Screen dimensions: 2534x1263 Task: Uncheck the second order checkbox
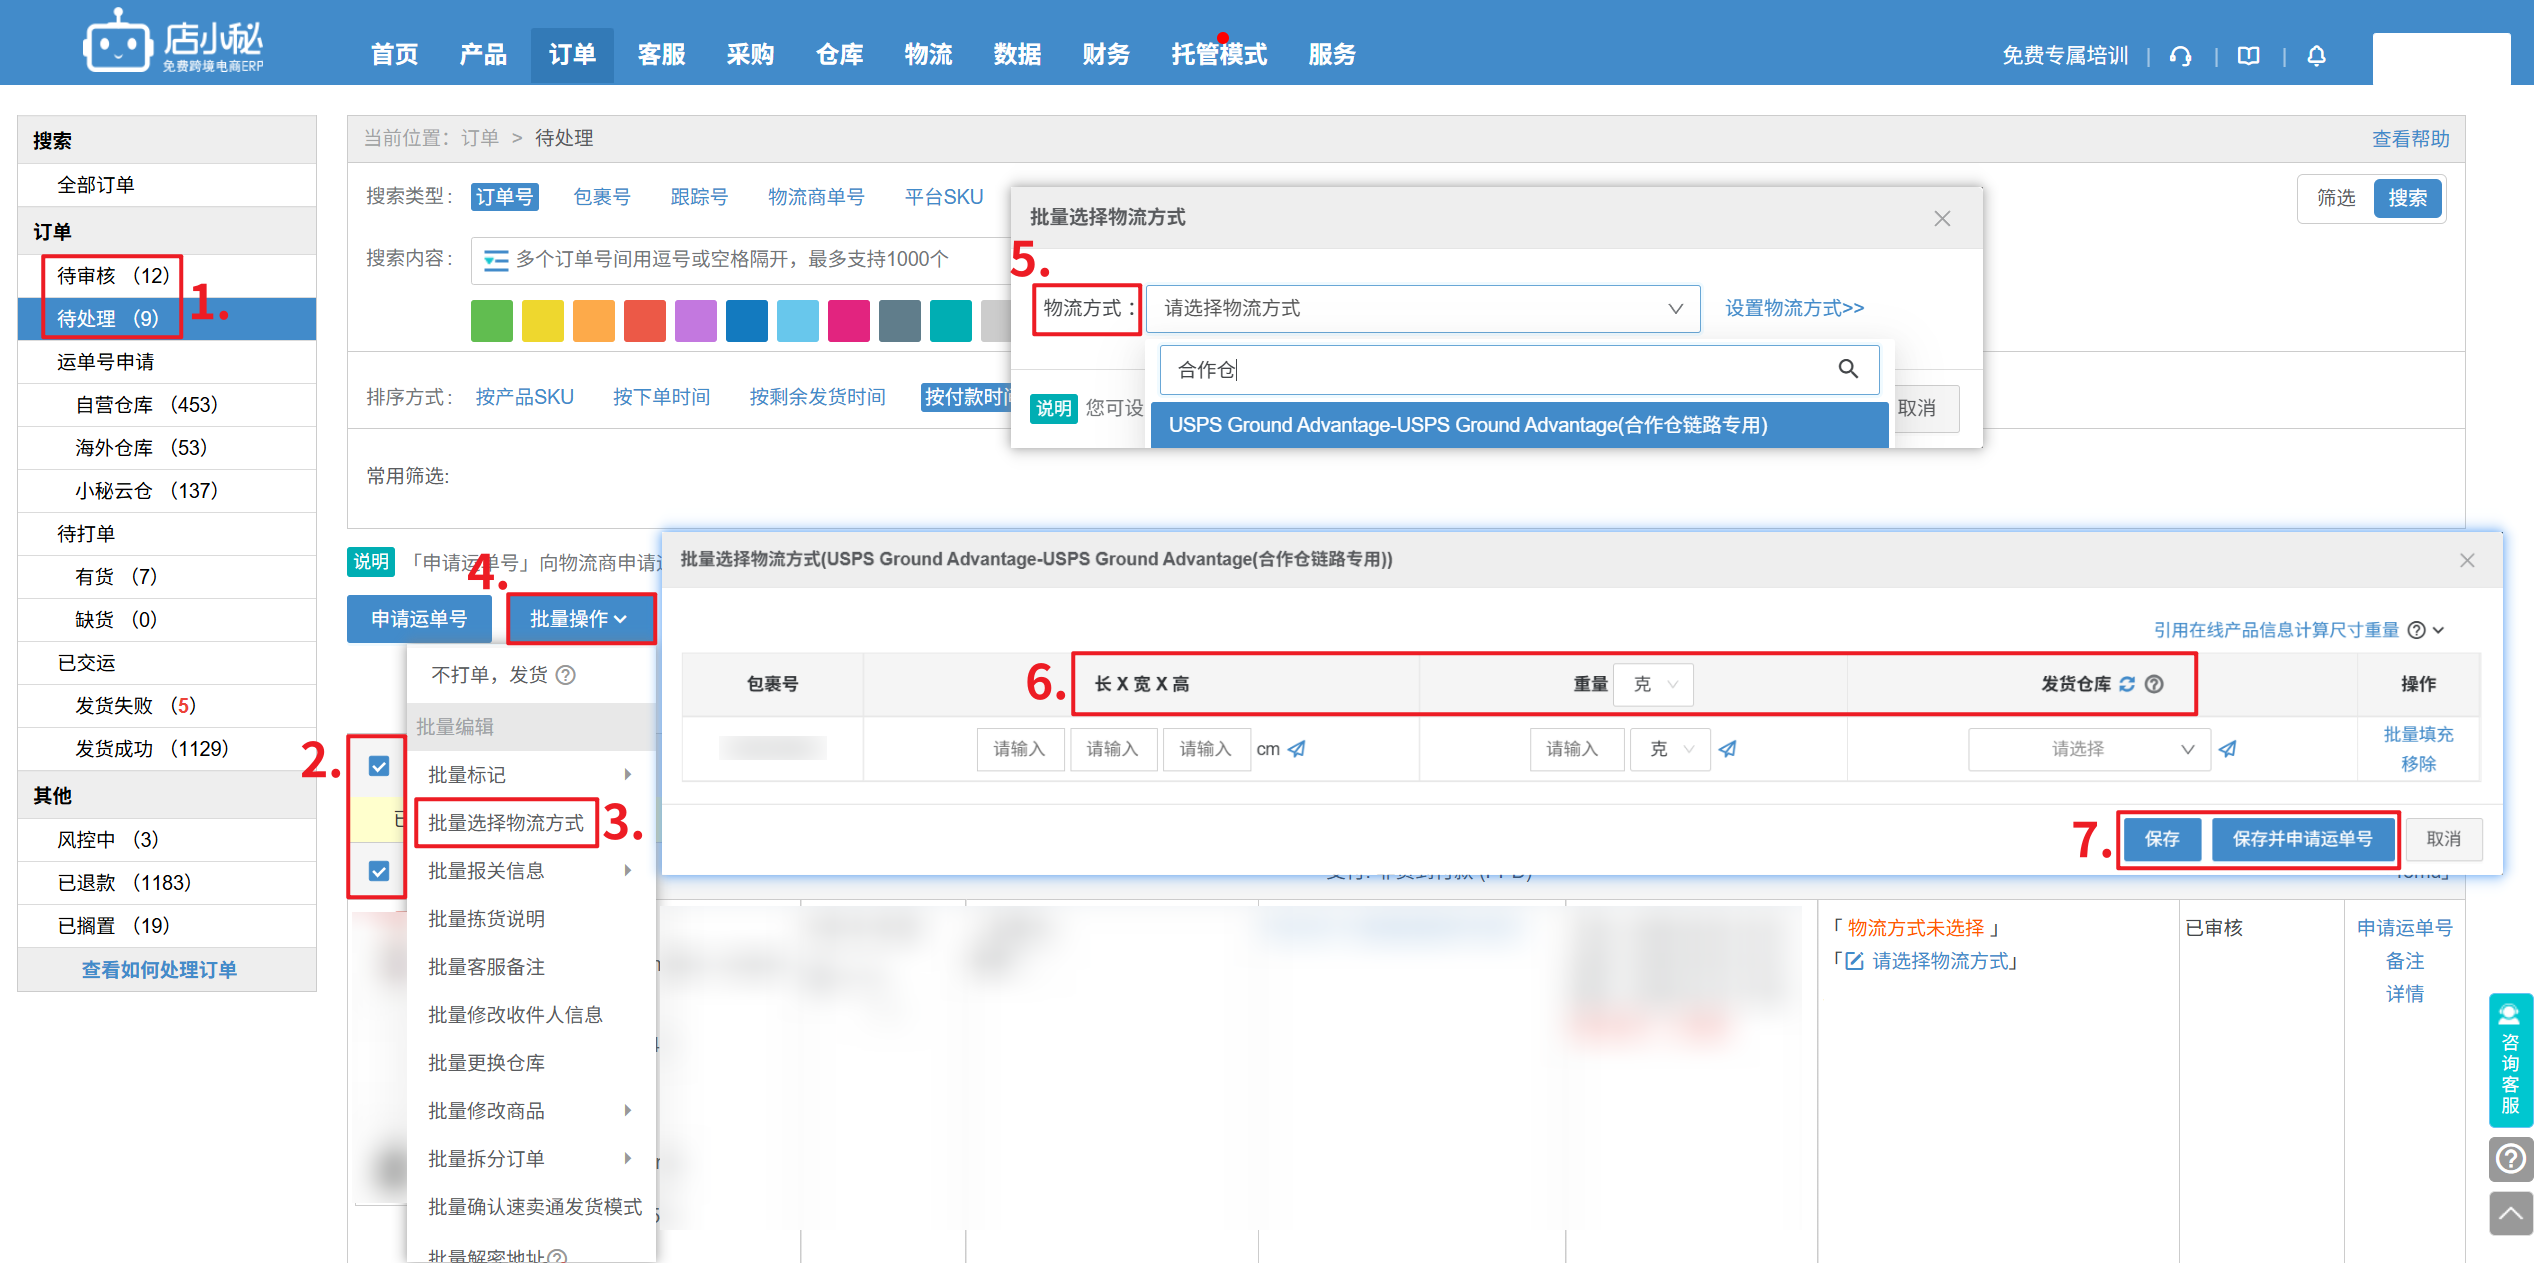[x=379, y=870]
